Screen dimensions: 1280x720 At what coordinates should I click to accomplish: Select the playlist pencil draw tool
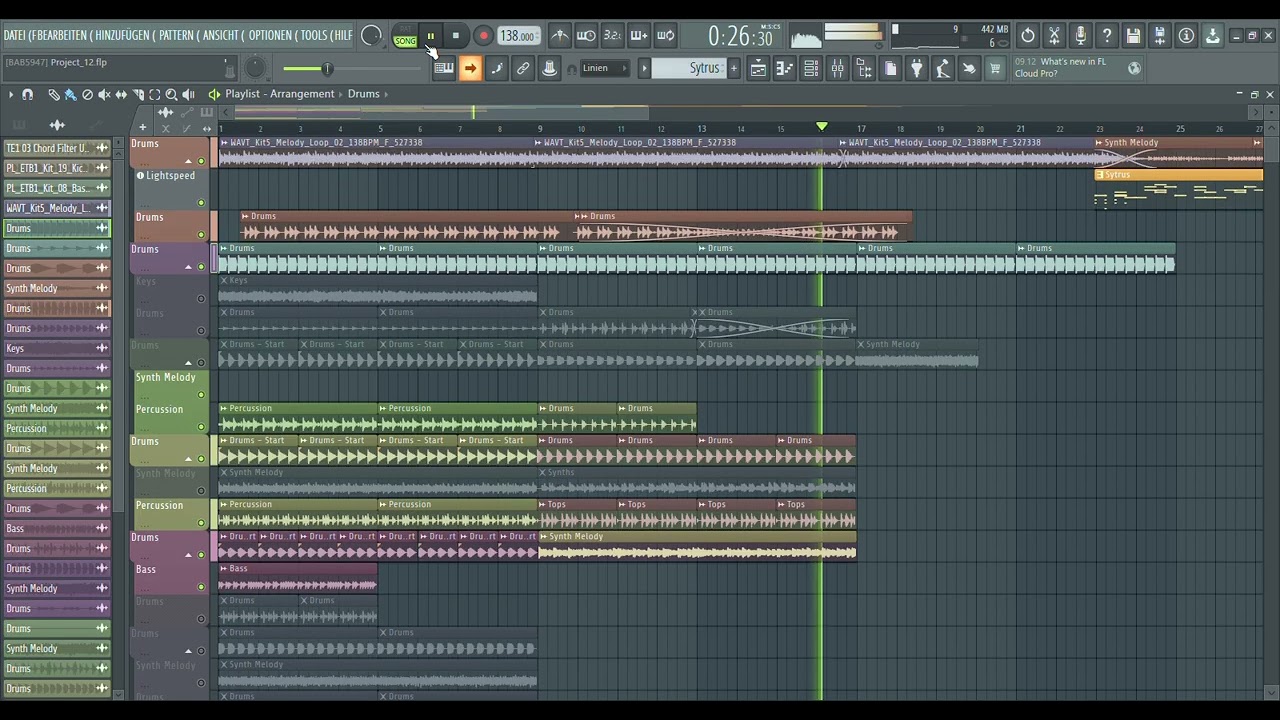53,94
